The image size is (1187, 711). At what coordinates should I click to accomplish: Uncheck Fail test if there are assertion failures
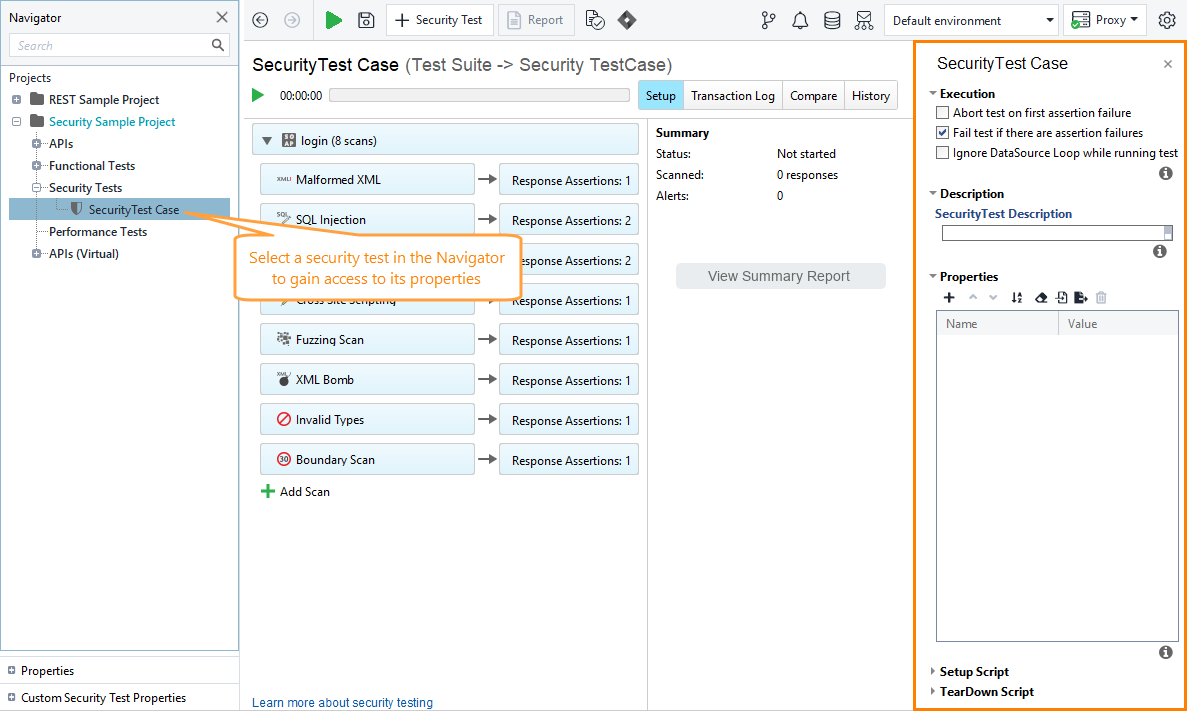941,132
